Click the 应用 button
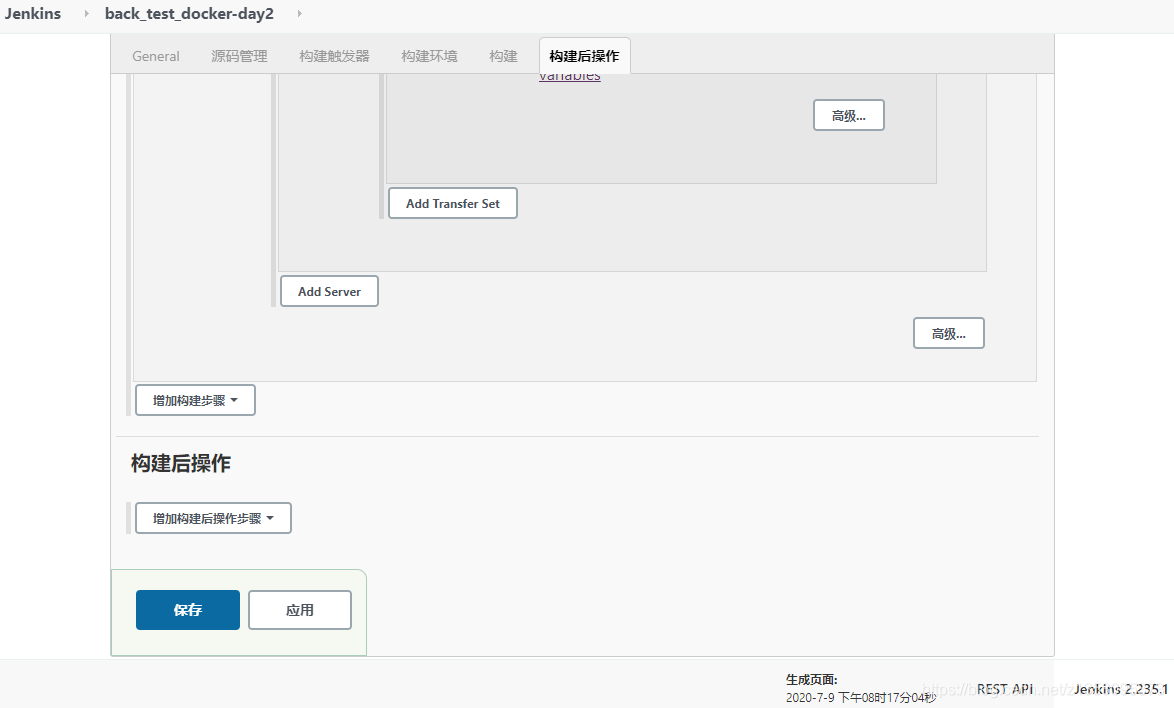 click(299, 610)
